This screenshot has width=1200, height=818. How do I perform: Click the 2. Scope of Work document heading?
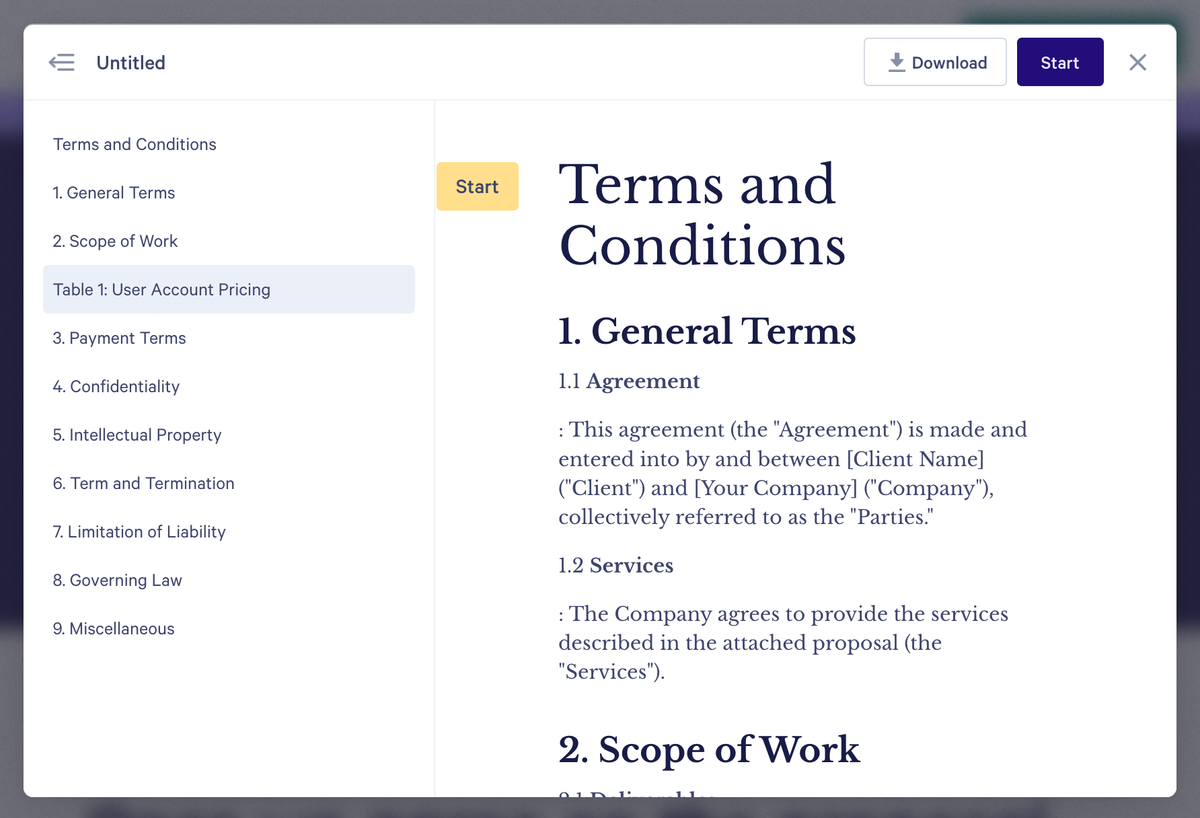[709, 749]
